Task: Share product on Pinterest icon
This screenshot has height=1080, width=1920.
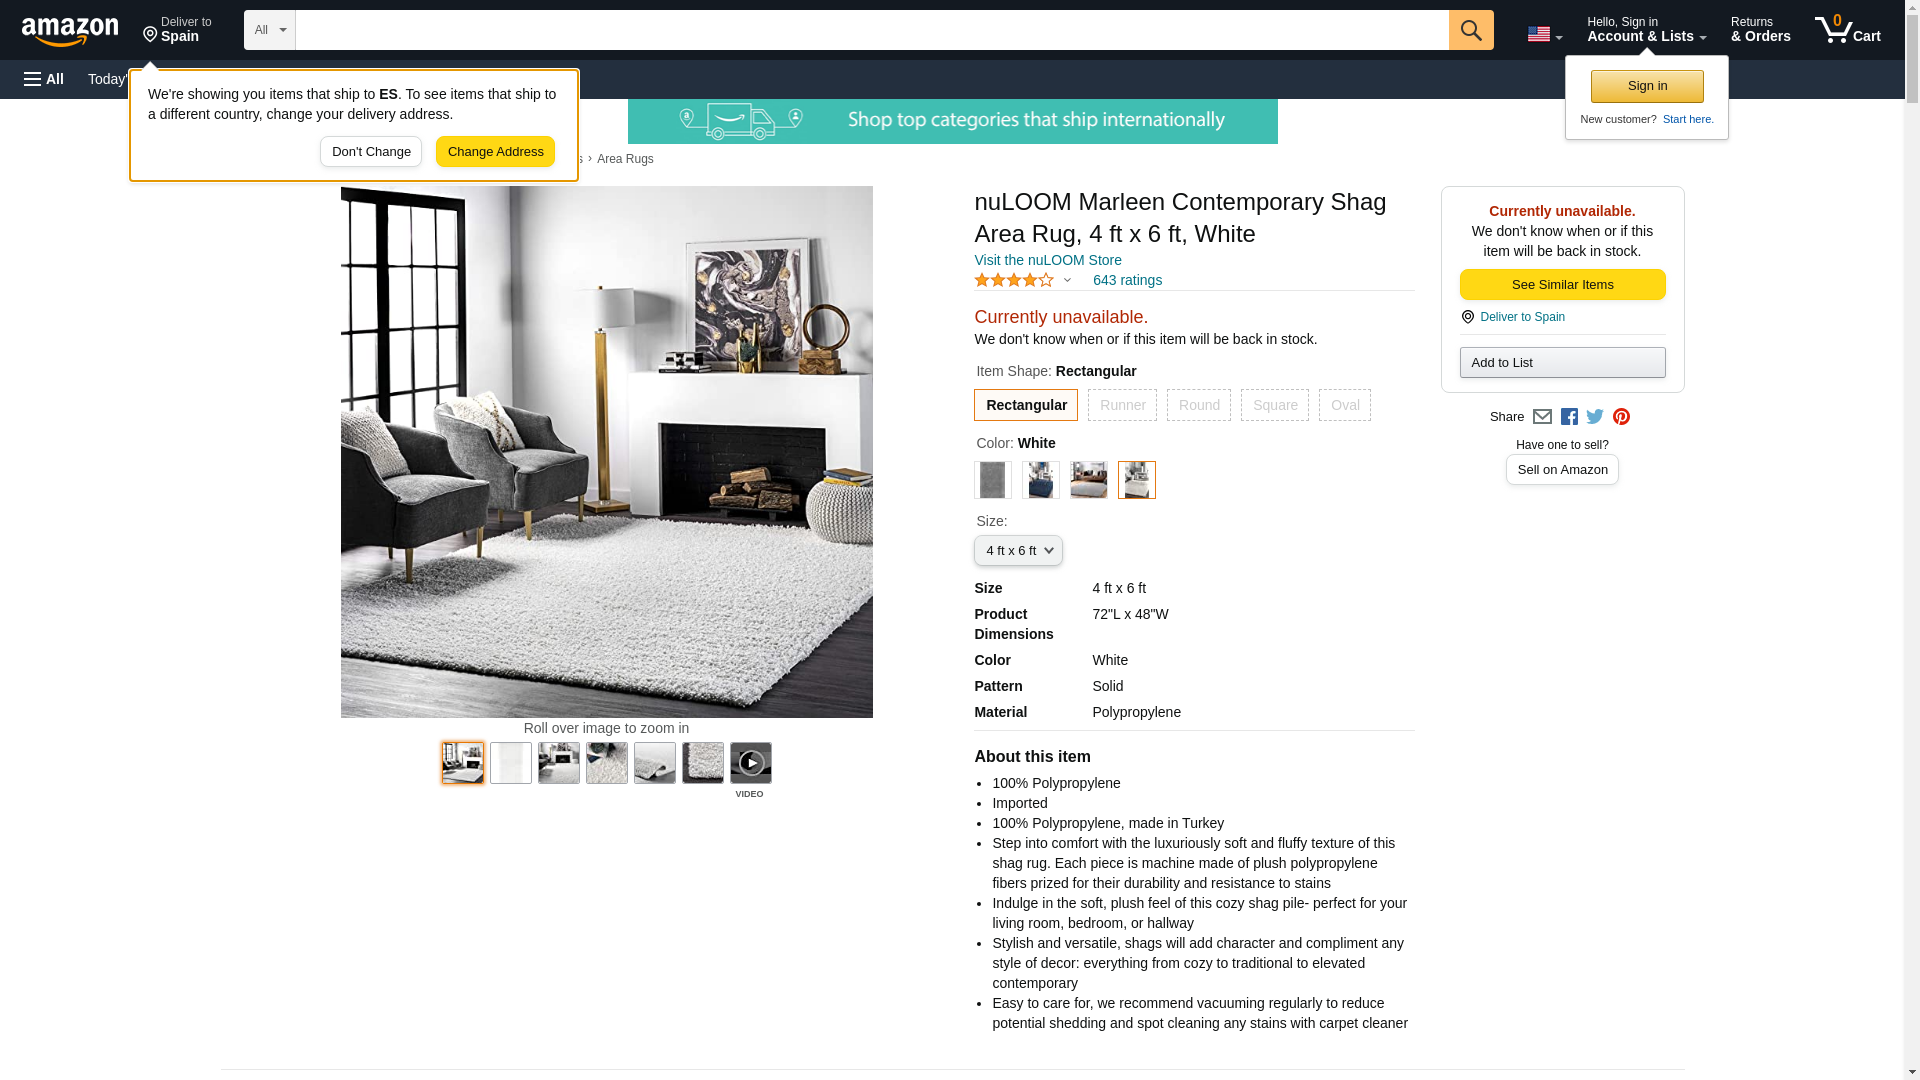Action: pyautogui.click(x=1621, y=417)
